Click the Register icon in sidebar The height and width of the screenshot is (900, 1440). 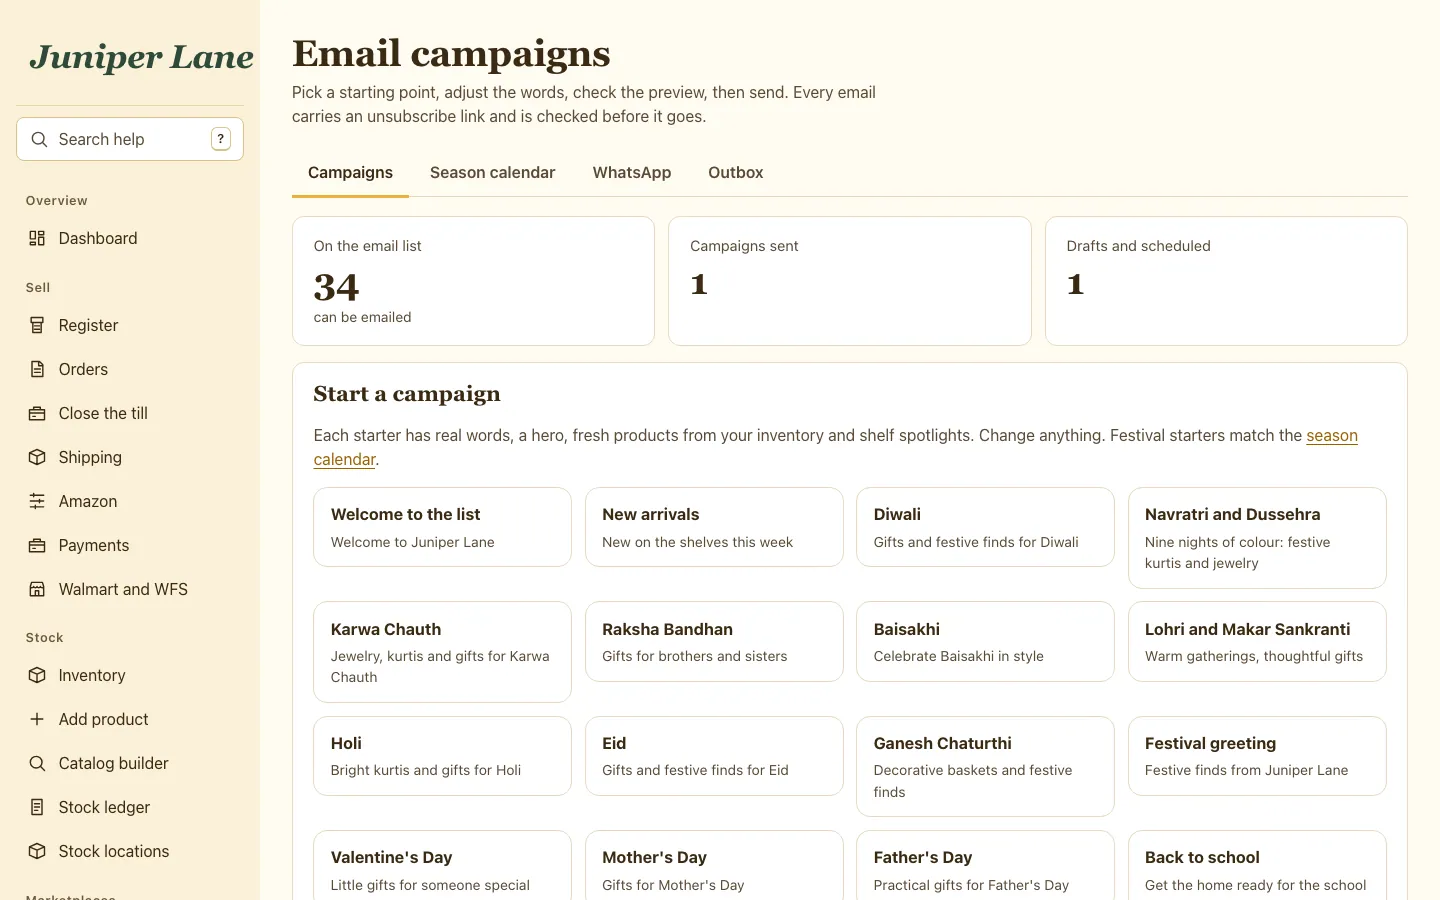(x=37, y=325)
